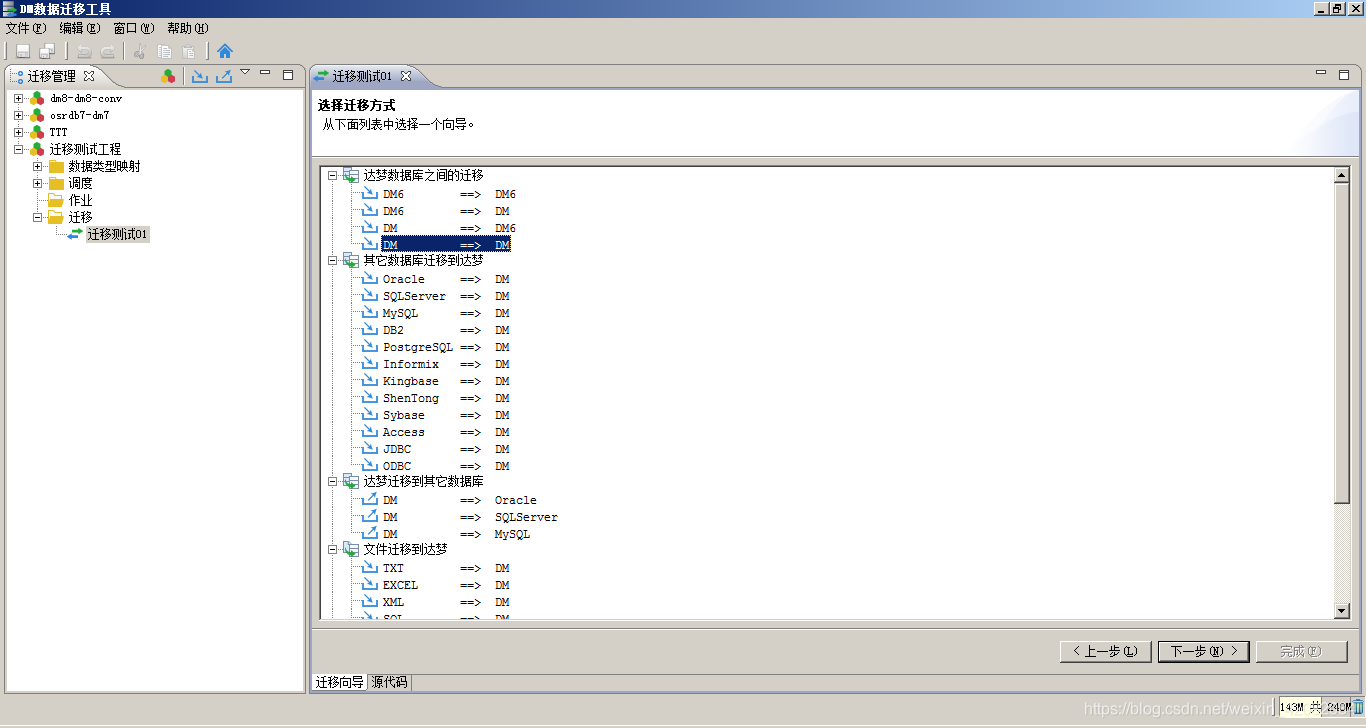Viewport: 1366px width, 728px height.
Task: Switch to the 源代码 bottom tab
Action: click(389, 682)
